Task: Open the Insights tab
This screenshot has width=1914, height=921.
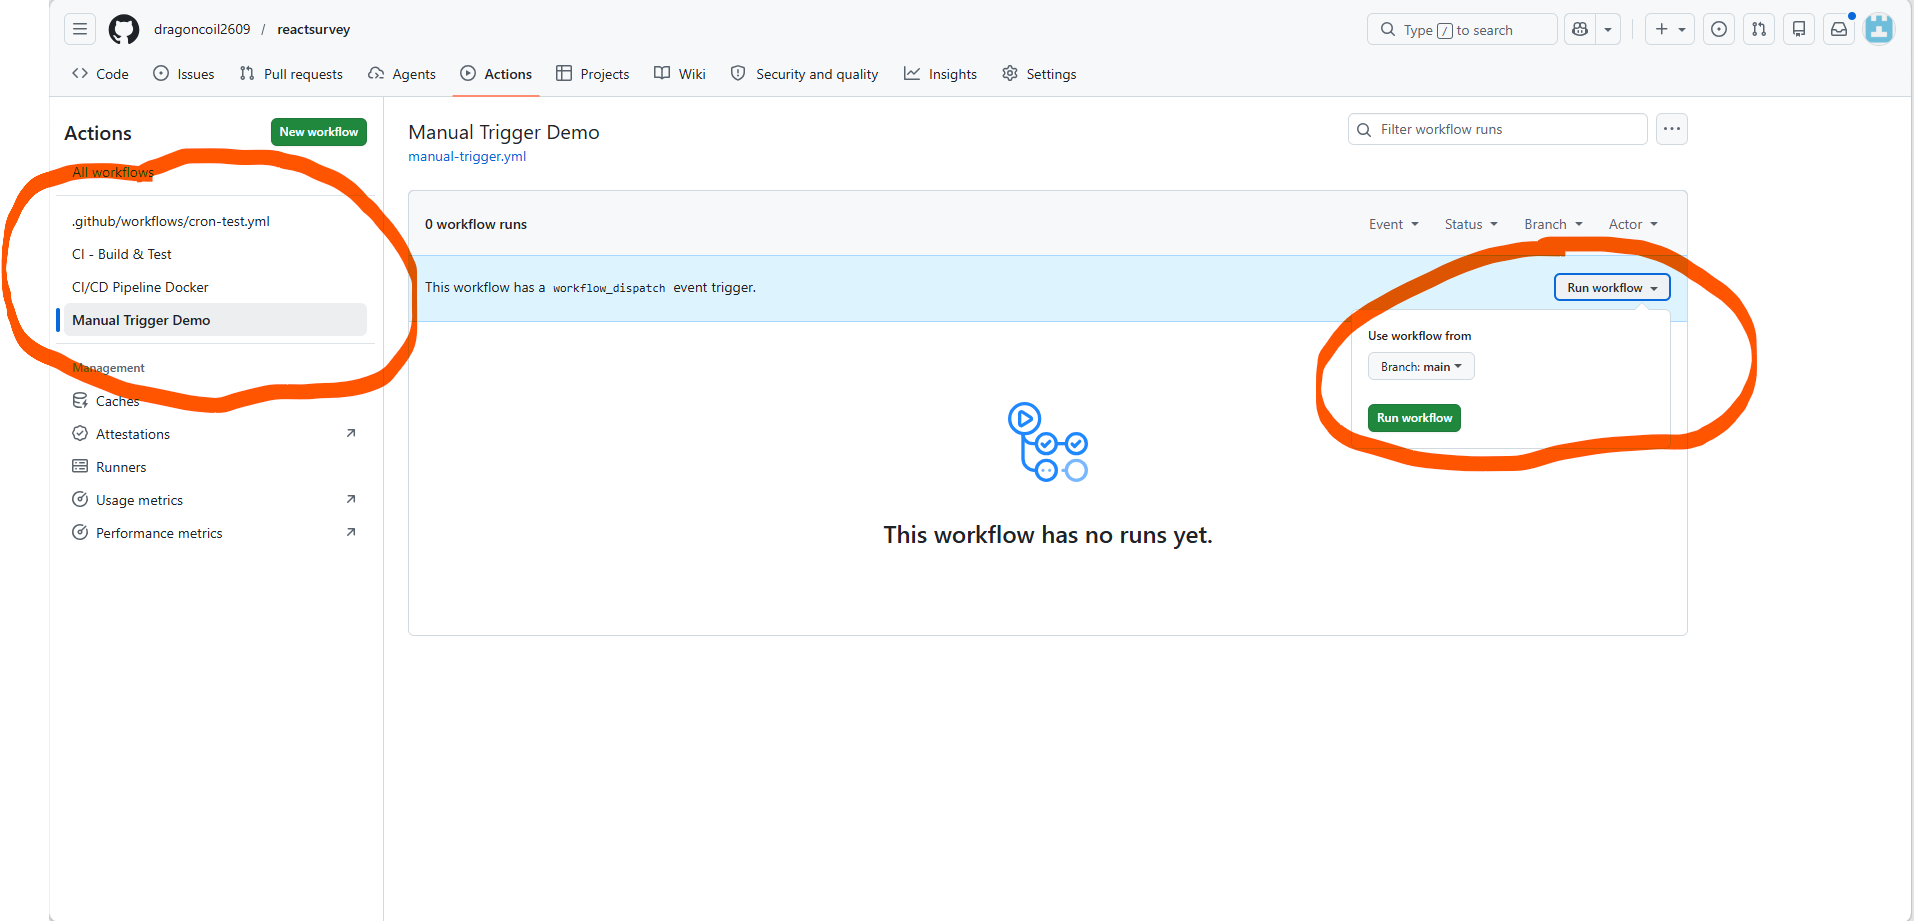Action: point(941,74)
